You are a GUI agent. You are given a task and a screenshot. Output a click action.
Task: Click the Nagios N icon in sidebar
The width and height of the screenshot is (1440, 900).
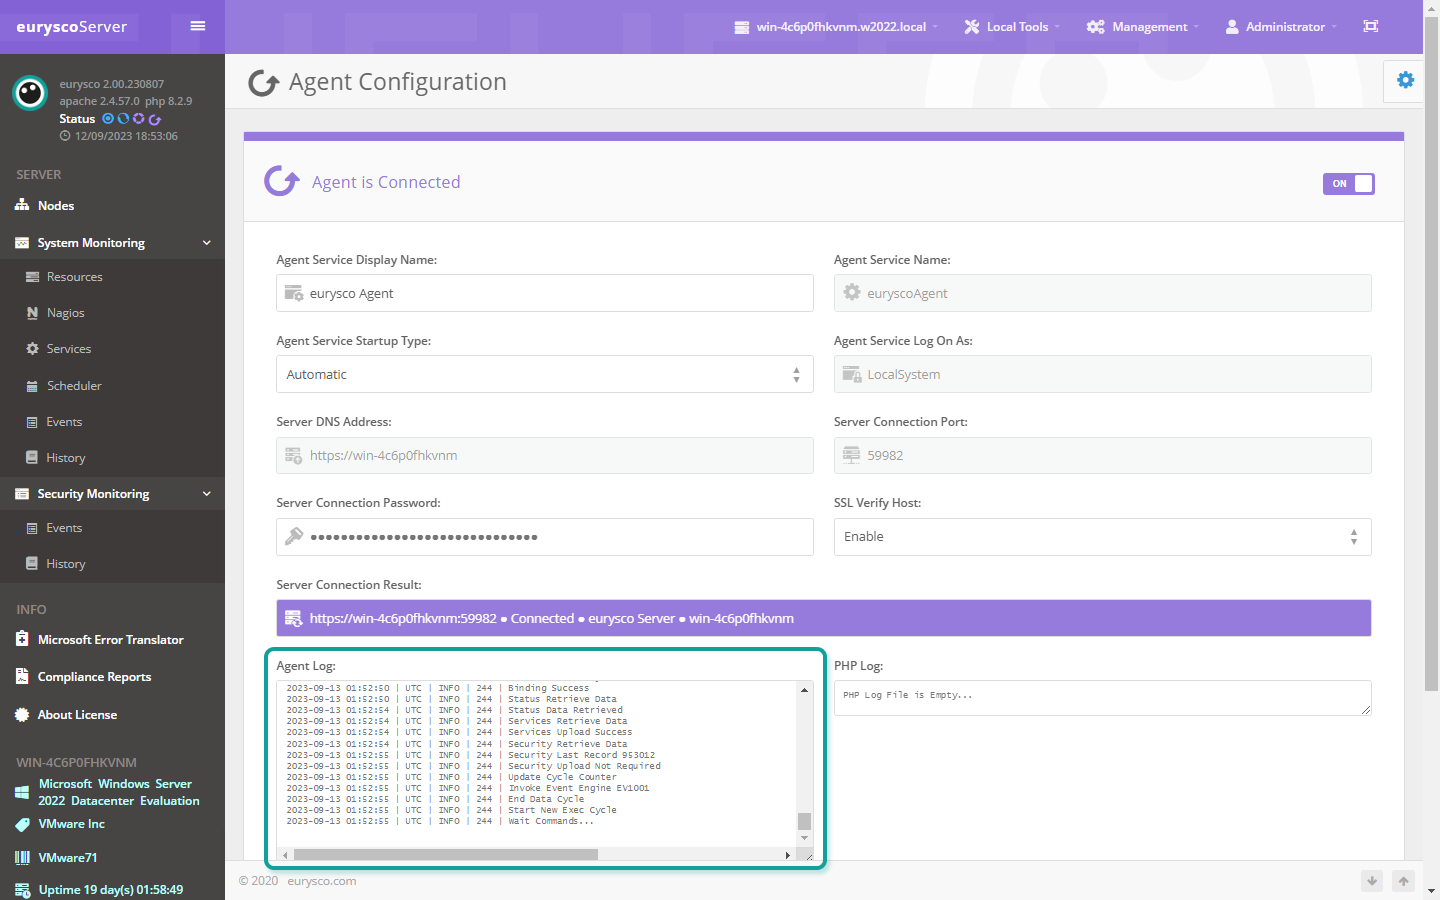click(32, 313)
